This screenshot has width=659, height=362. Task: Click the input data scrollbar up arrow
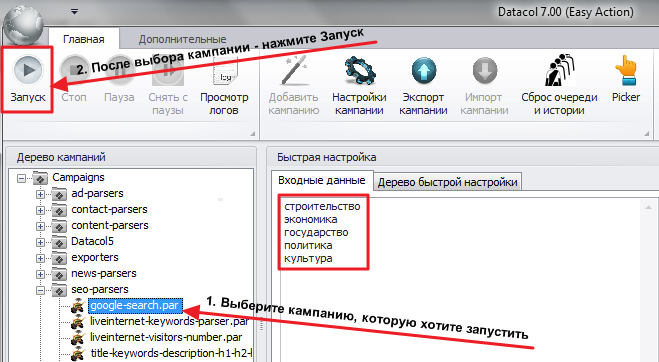[x=649, y=206]
